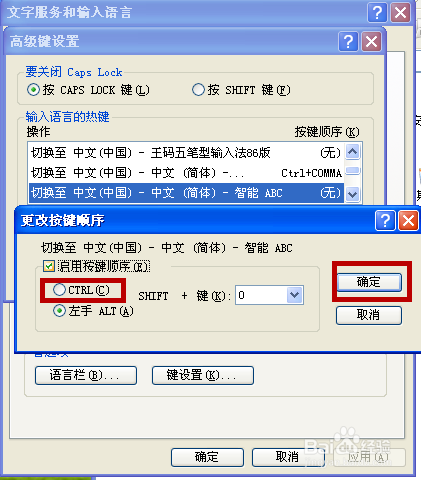
Task: Click hotkey list scroll down arrow
Action: (353, 194)
